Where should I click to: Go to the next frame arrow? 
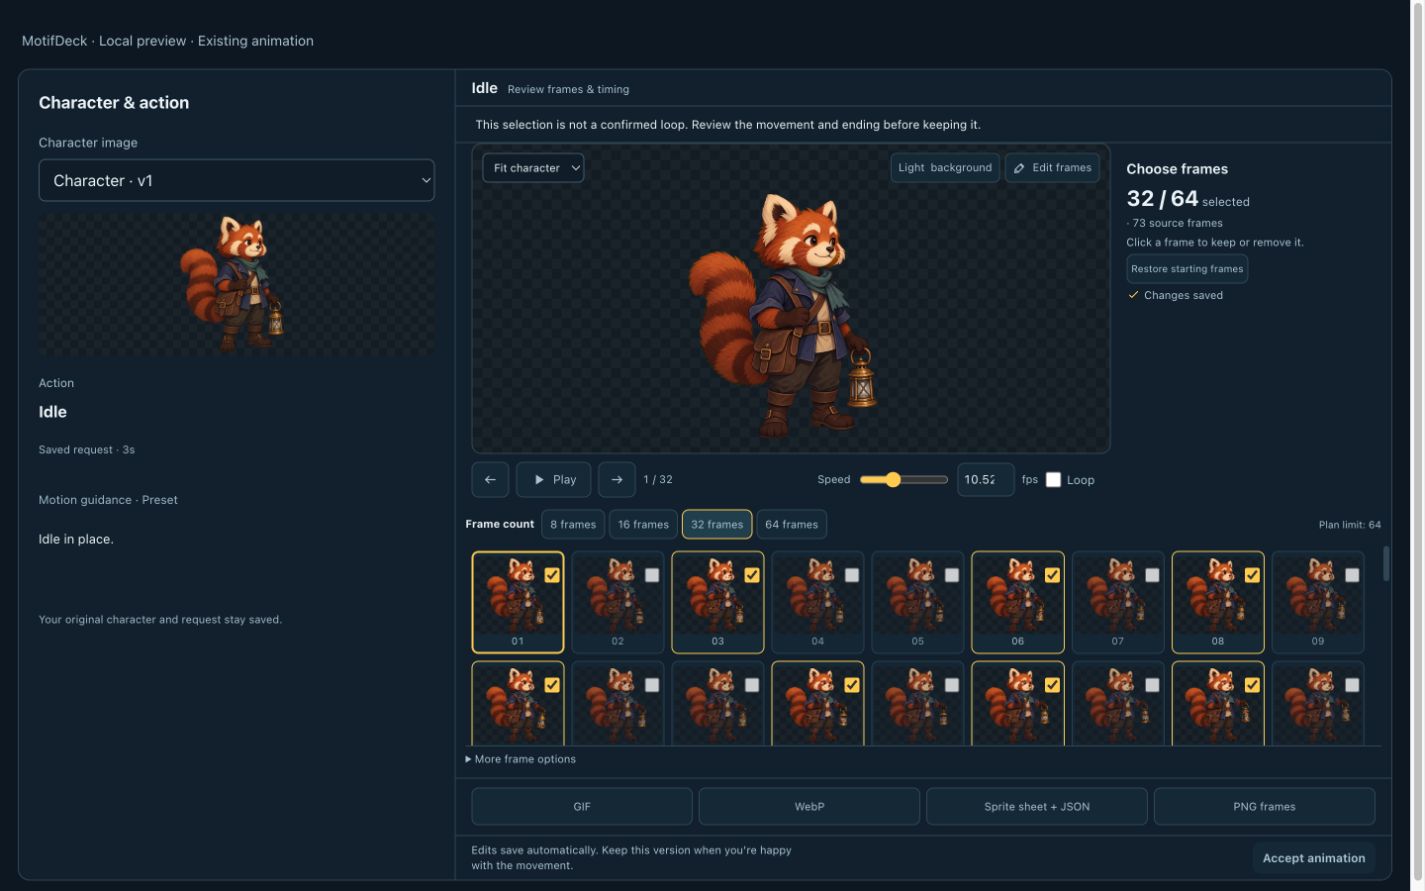click(x=617, y=480)
